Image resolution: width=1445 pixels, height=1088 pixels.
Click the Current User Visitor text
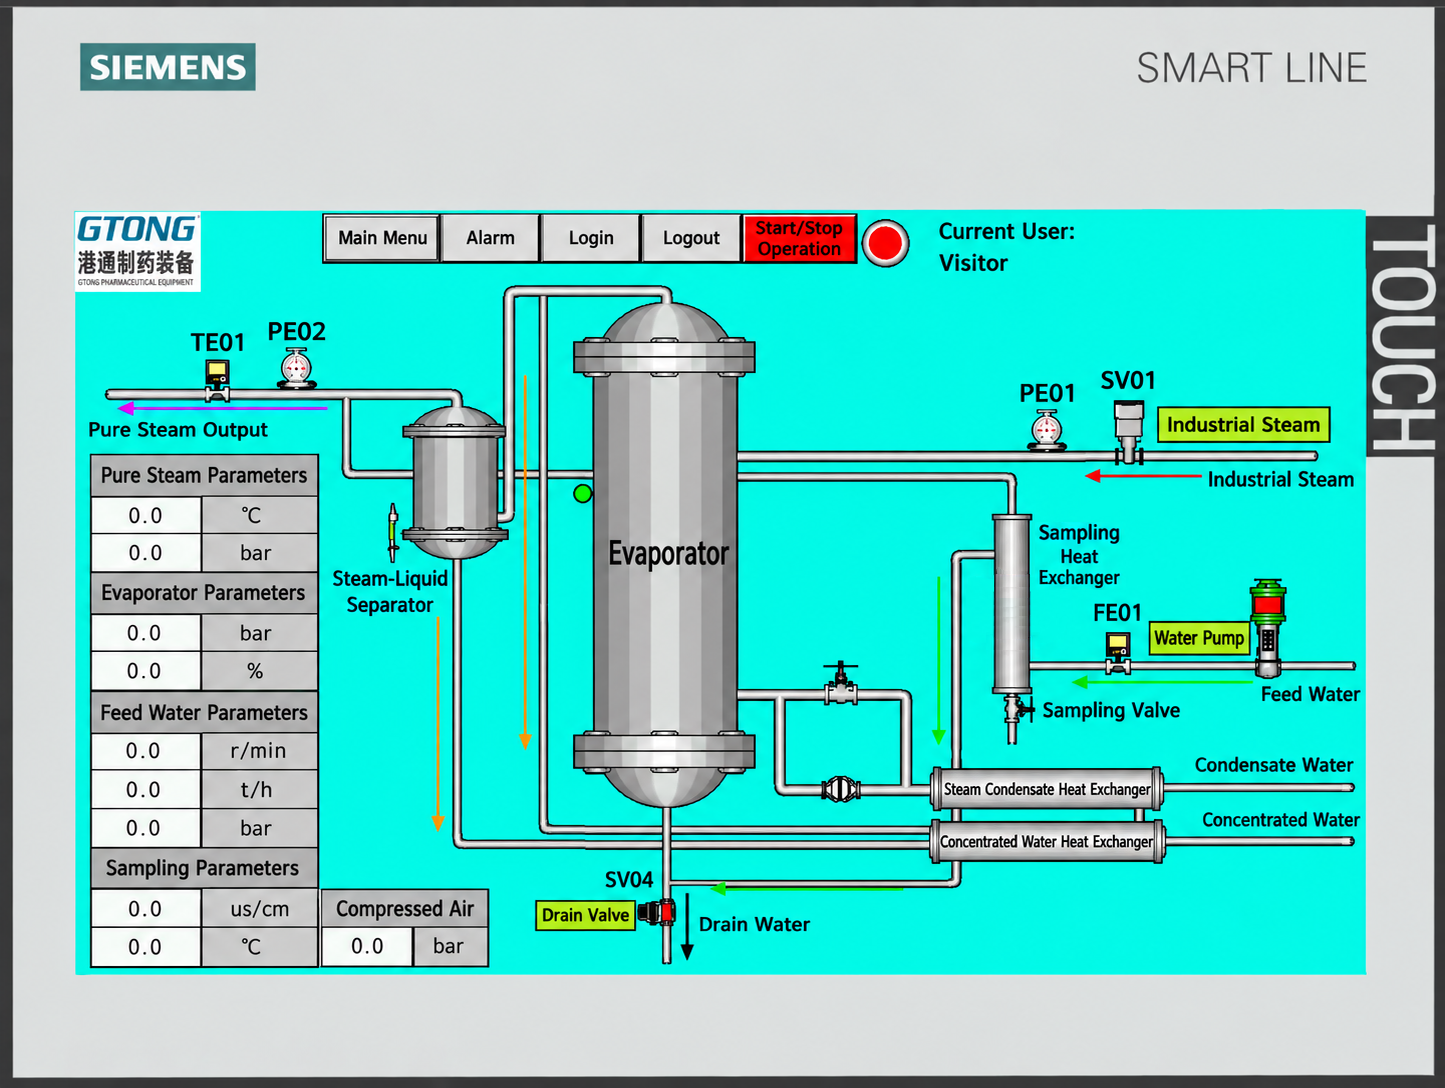point(1006,247)
